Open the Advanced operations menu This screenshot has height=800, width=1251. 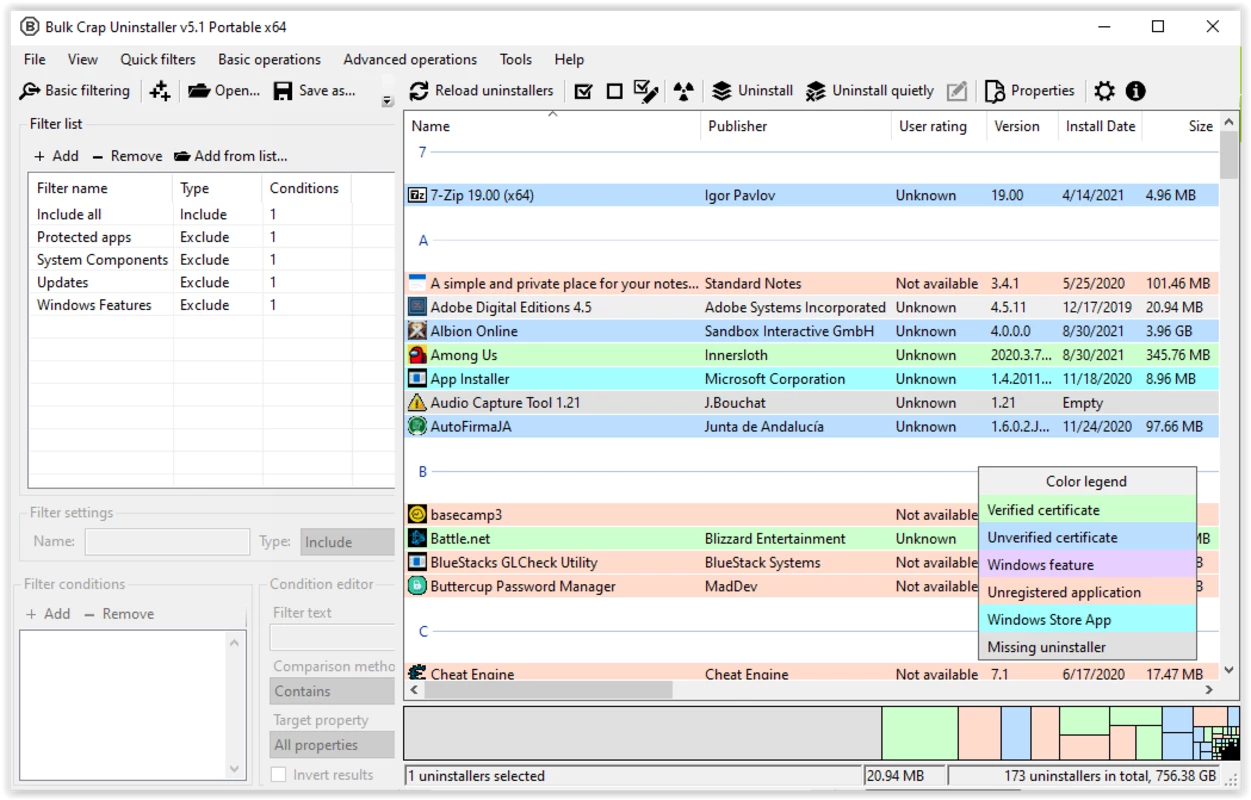point(410,59)
